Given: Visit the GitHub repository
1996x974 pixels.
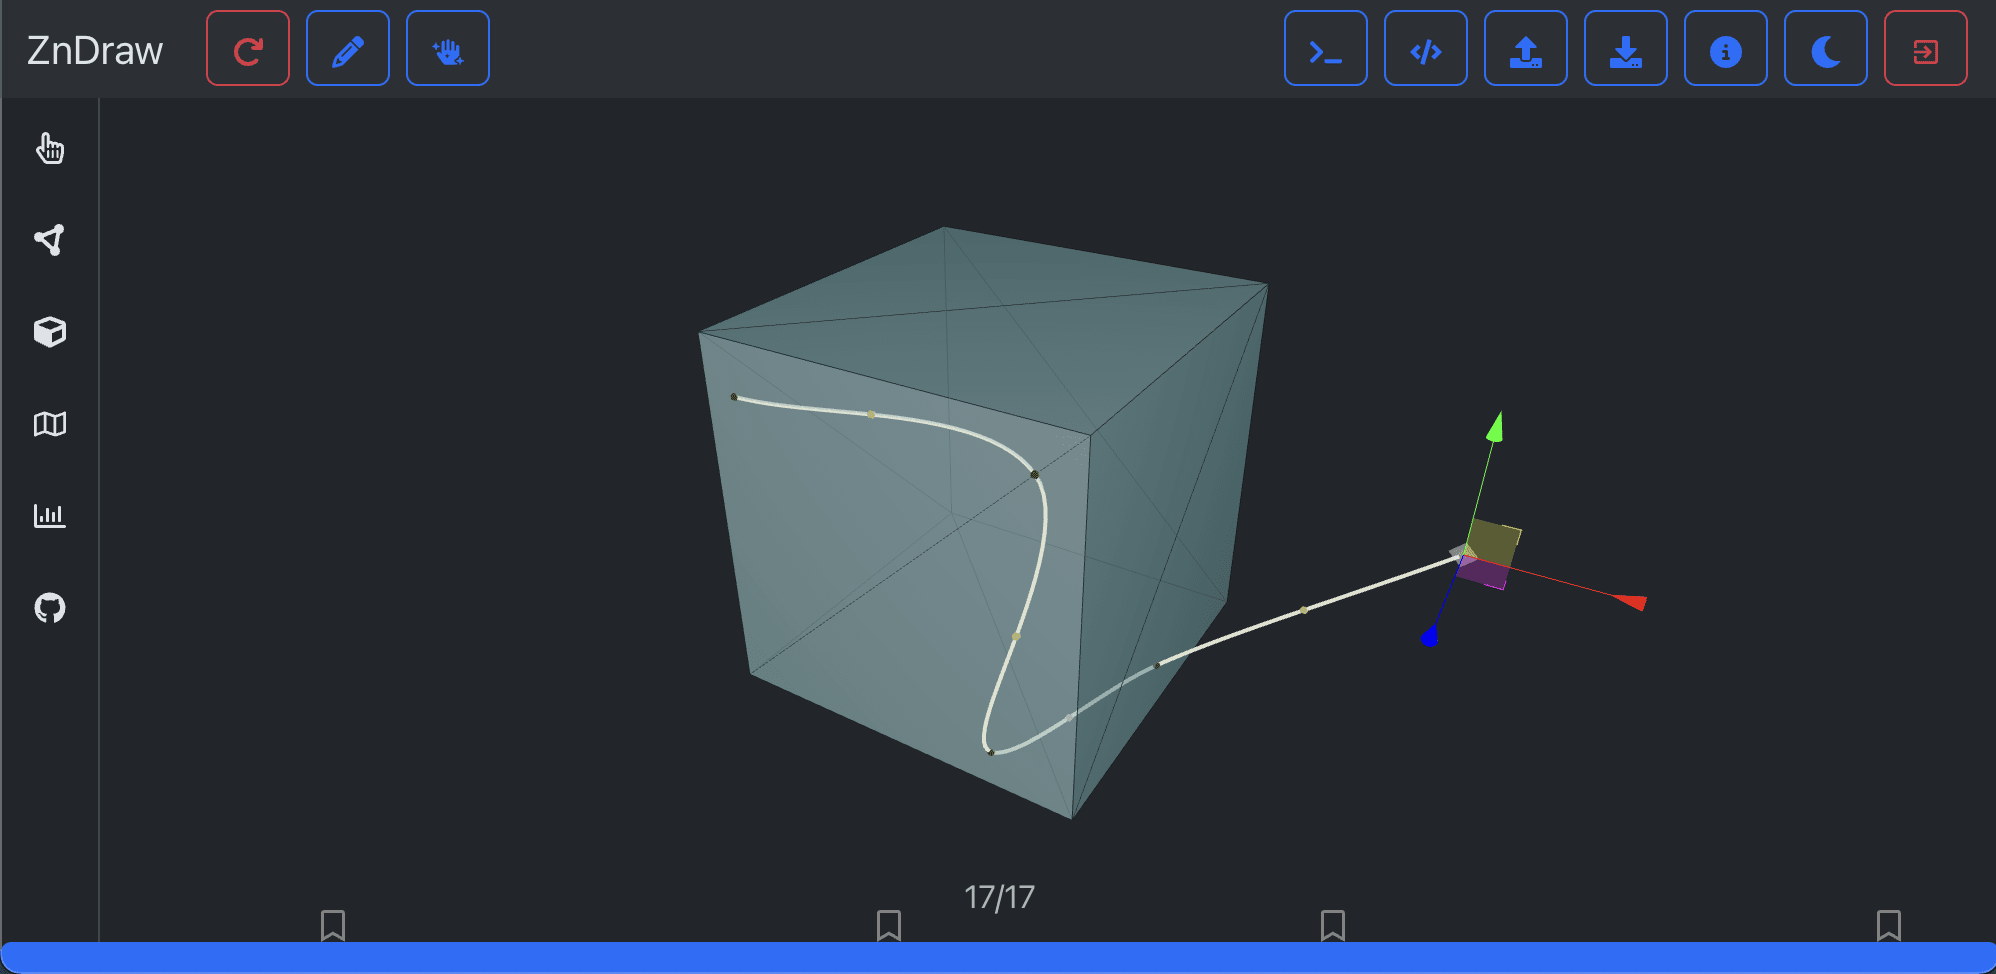Looking at the screenshot, I should point(50,608).
